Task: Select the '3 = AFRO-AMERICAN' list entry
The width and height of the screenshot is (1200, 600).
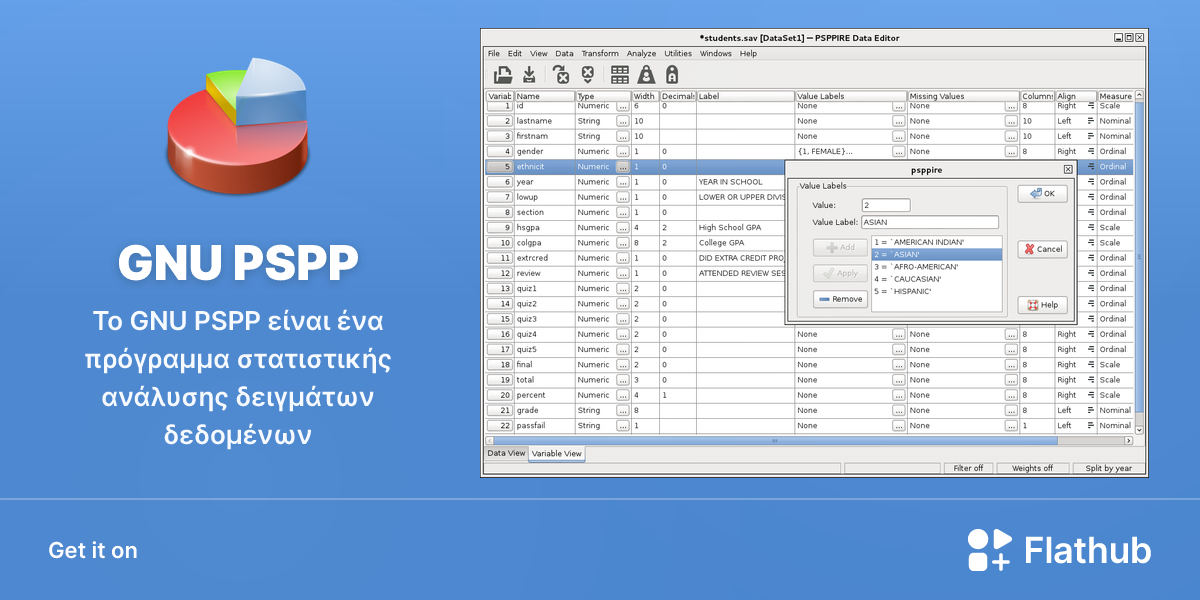Action: [x=936, y=267]
